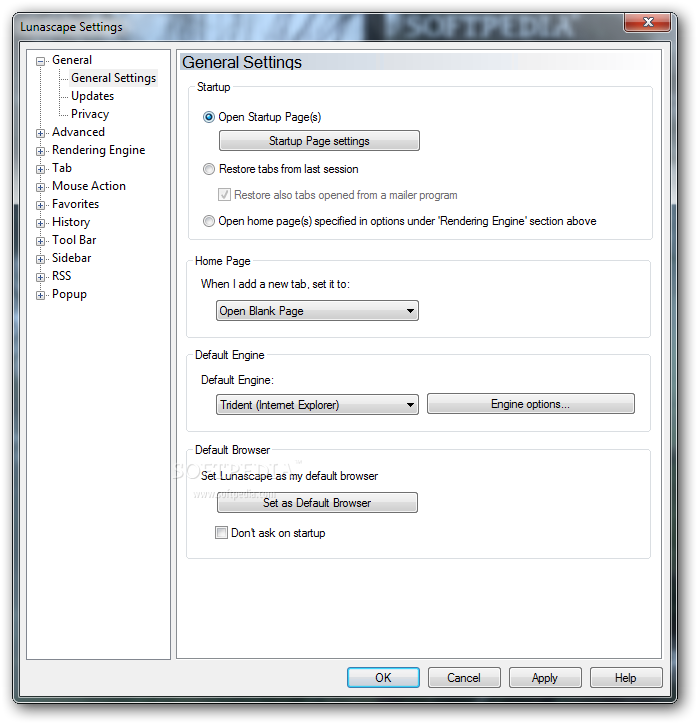Expand the History tree node
Image resolution: width=698 pixels, height=724 pixels.
[x=41, y=223]
